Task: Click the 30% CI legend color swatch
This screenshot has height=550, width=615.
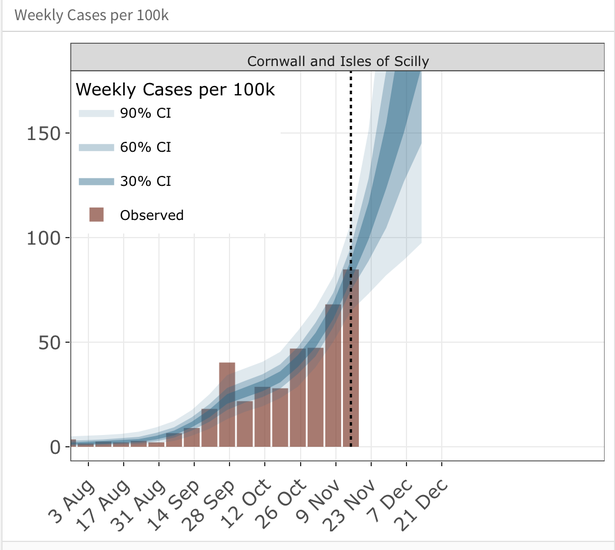Action: point(97,181)
